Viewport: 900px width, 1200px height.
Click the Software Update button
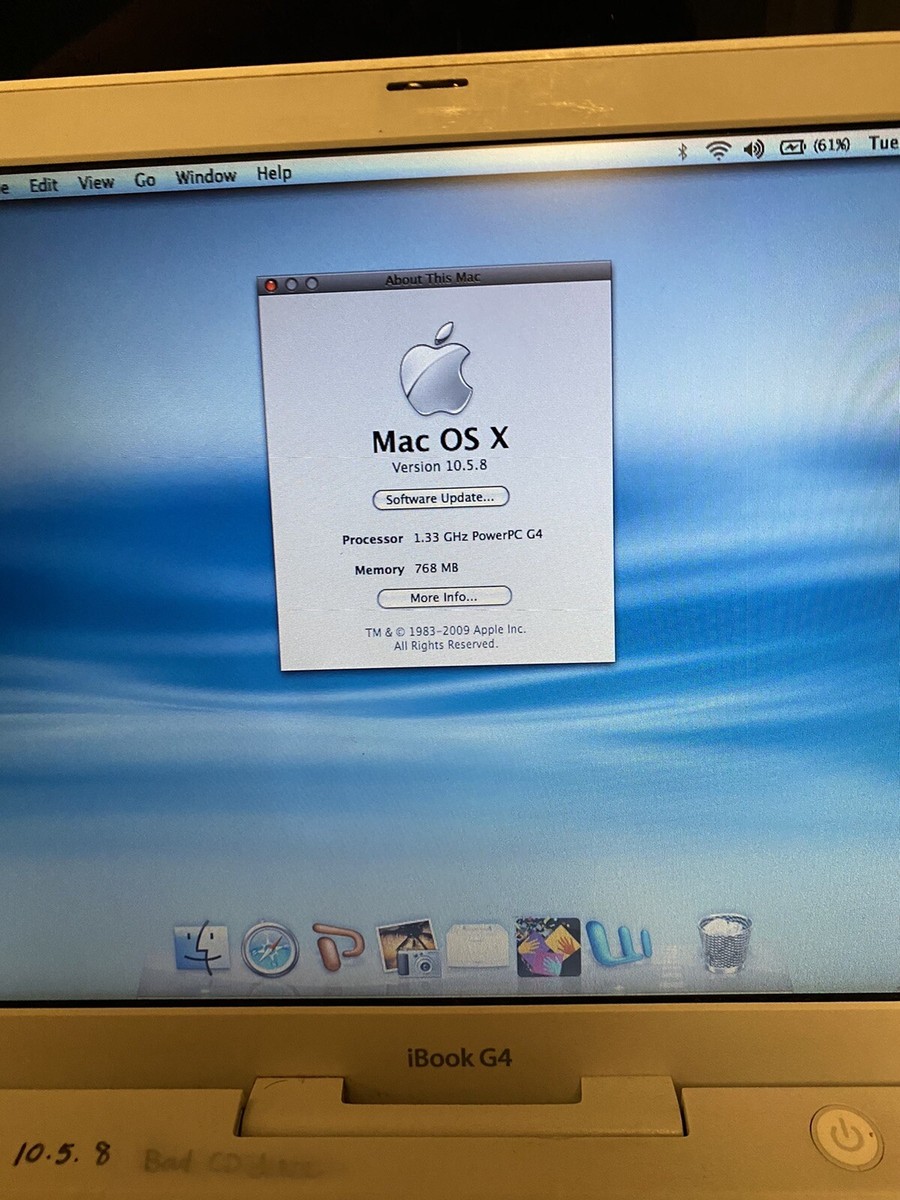coord(441,498)
